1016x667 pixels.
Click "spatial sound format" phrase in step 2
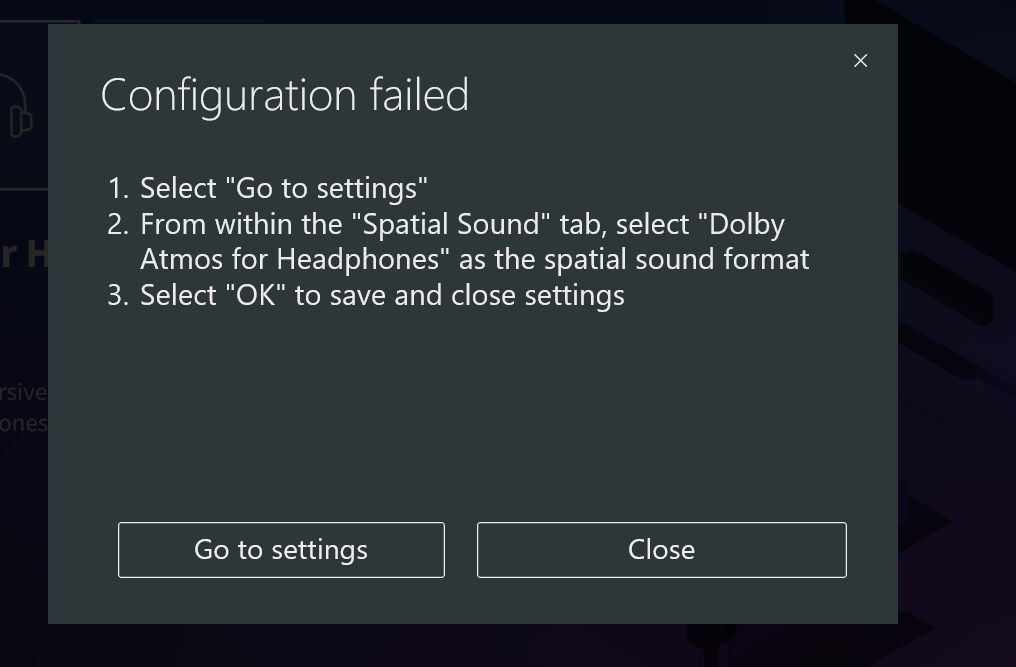pos(676,259)
